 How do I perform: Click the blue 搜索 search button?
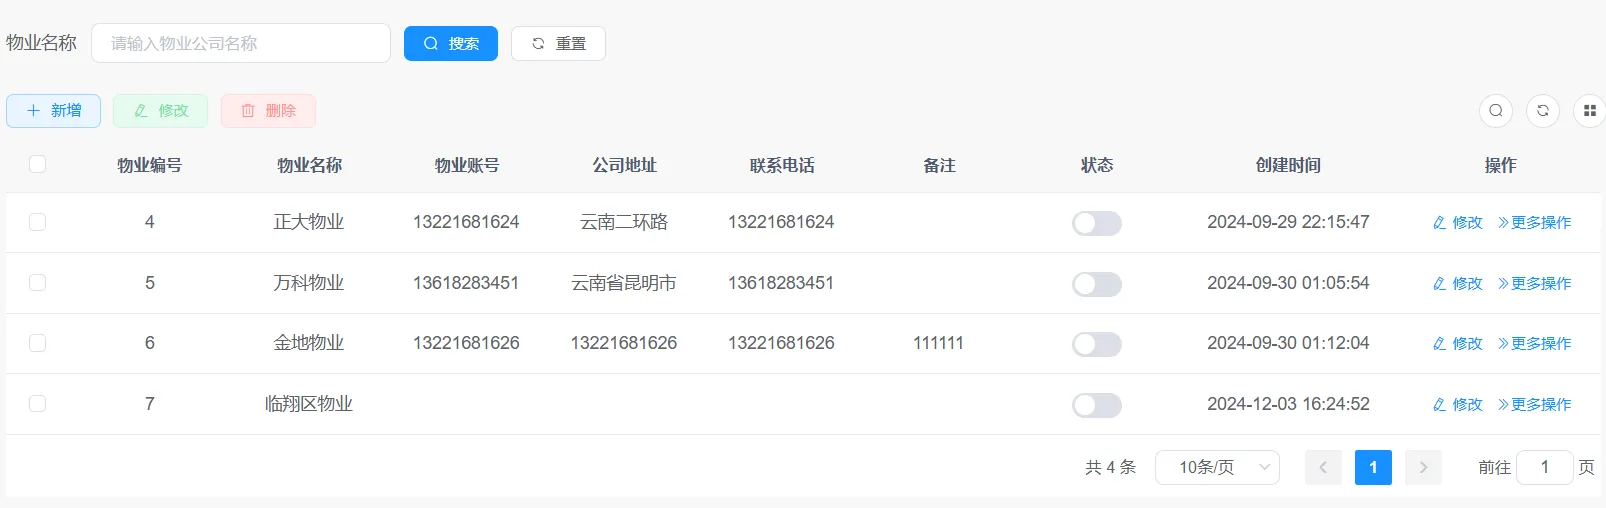pyautogui.click(x=451, y=44)
